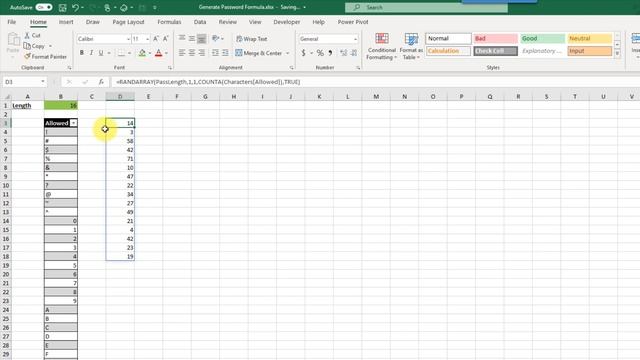Apply the Normal cell style
640x360 pixels.
[x=448, y=38]
